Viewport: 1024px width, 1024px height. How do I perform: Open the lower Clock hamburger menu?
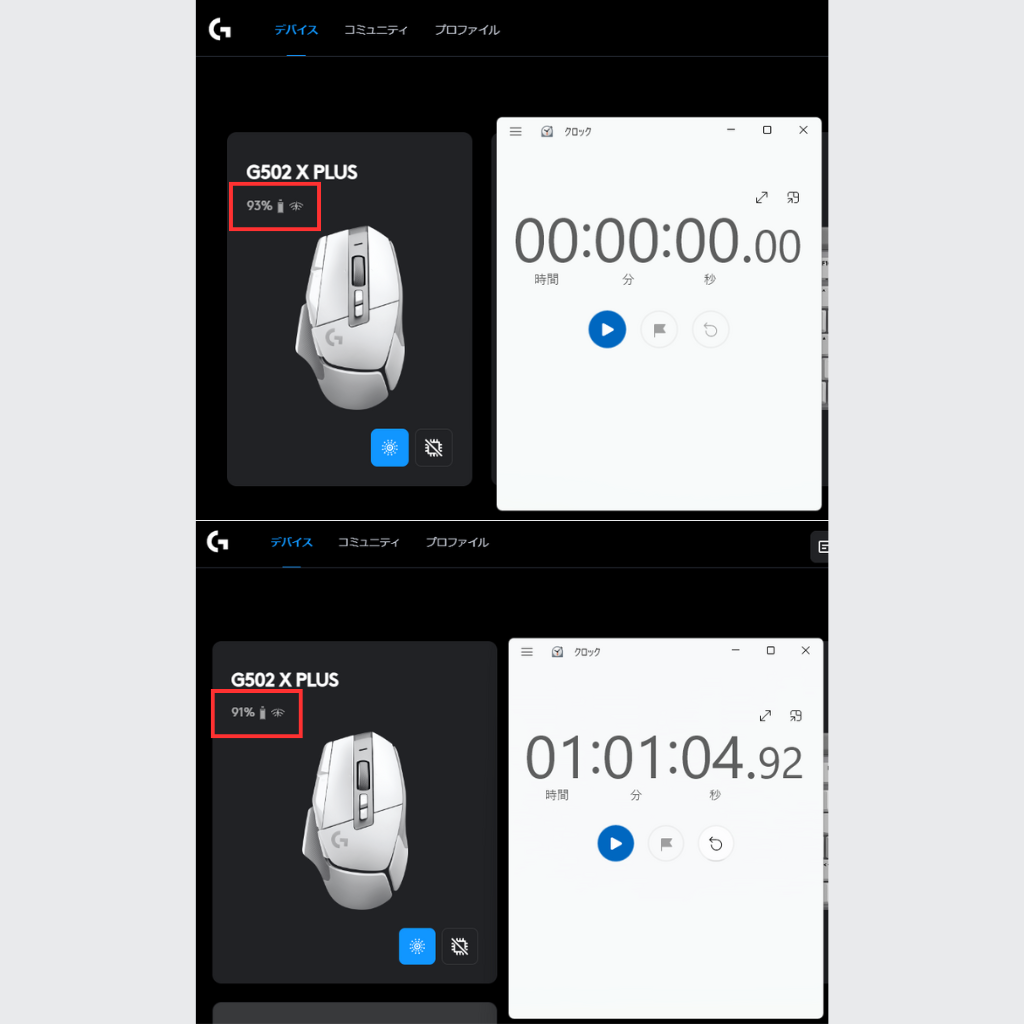(x=527, y=652)
